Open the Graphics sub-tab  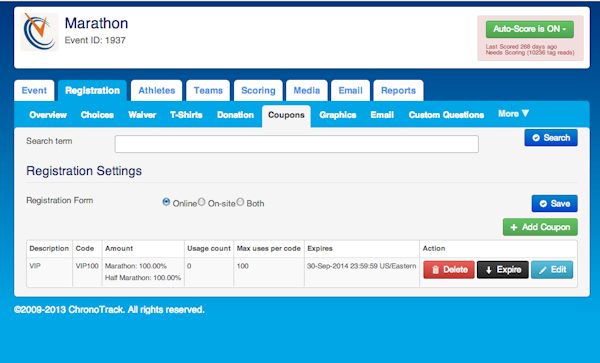point(338,115)
